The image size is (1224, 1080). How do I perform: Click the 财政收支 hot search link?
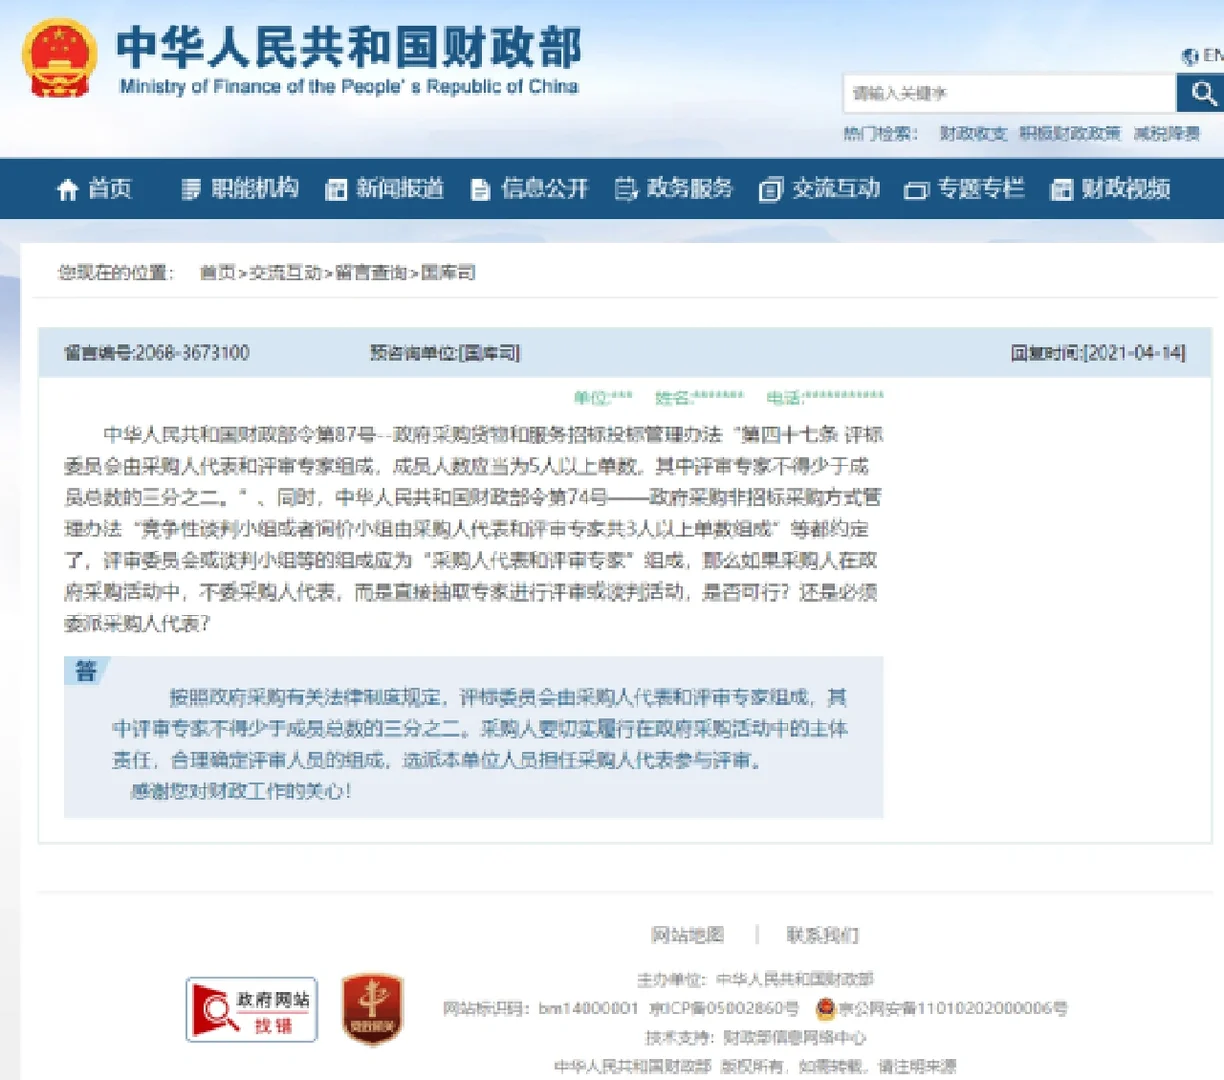click(x=975, y=134)
